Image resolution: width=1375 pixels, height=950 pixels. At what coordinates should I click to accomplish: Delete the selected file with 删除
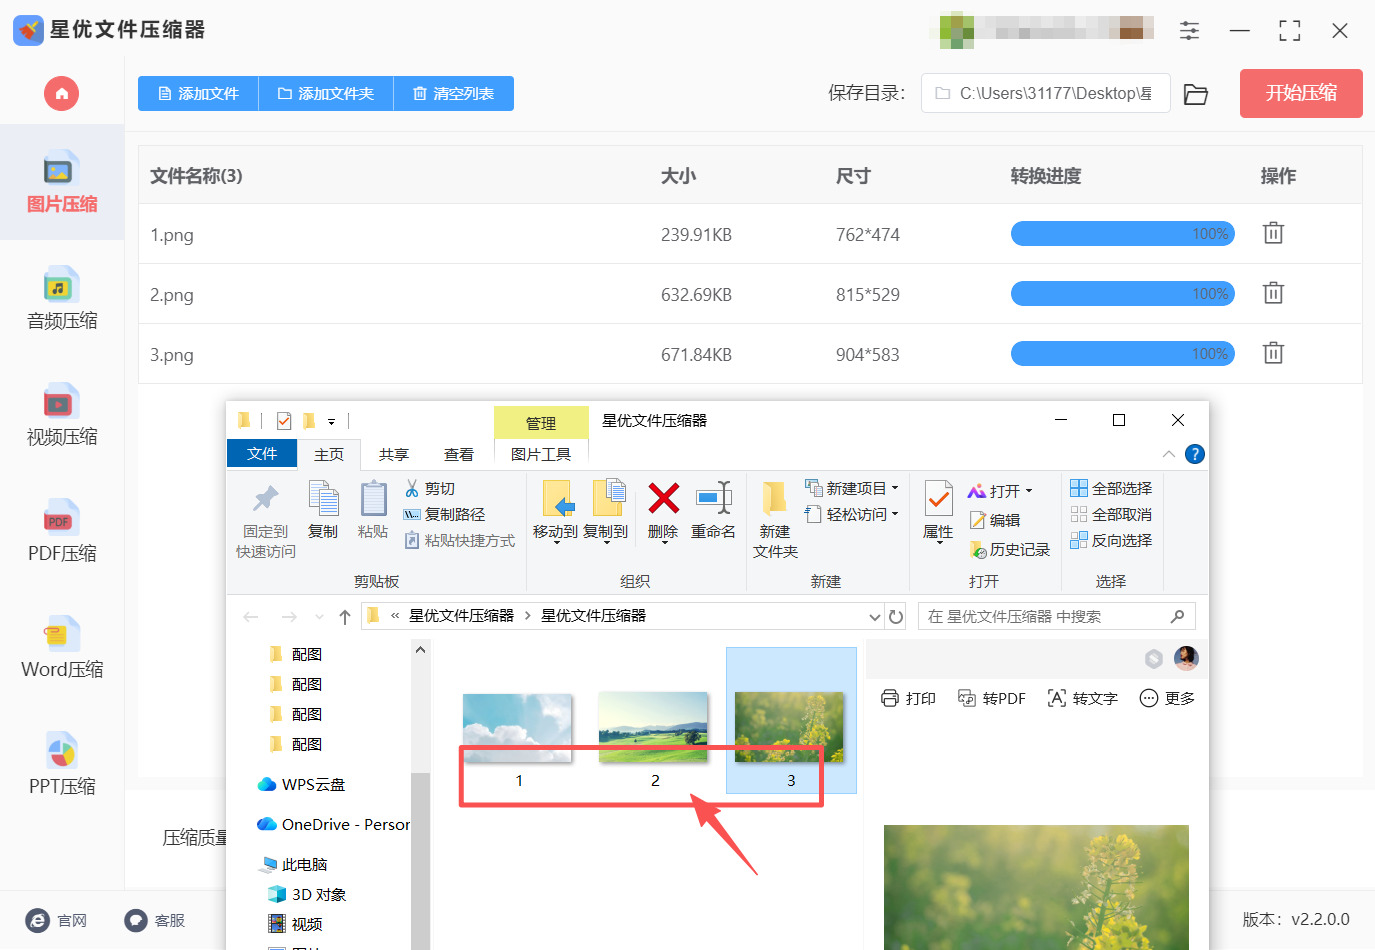coord(663,510)
